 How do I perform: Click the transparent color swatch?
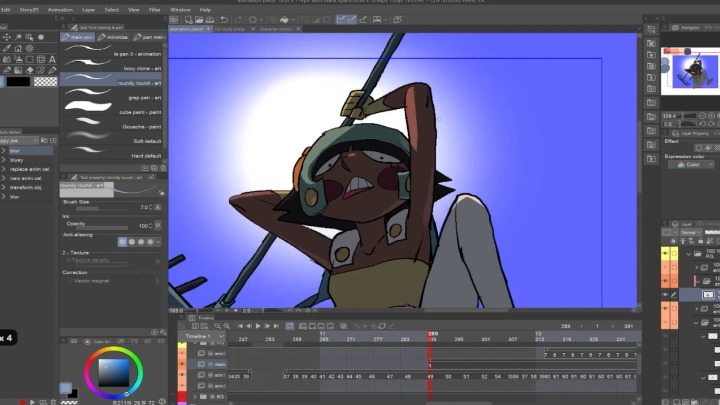coord(45,82)
